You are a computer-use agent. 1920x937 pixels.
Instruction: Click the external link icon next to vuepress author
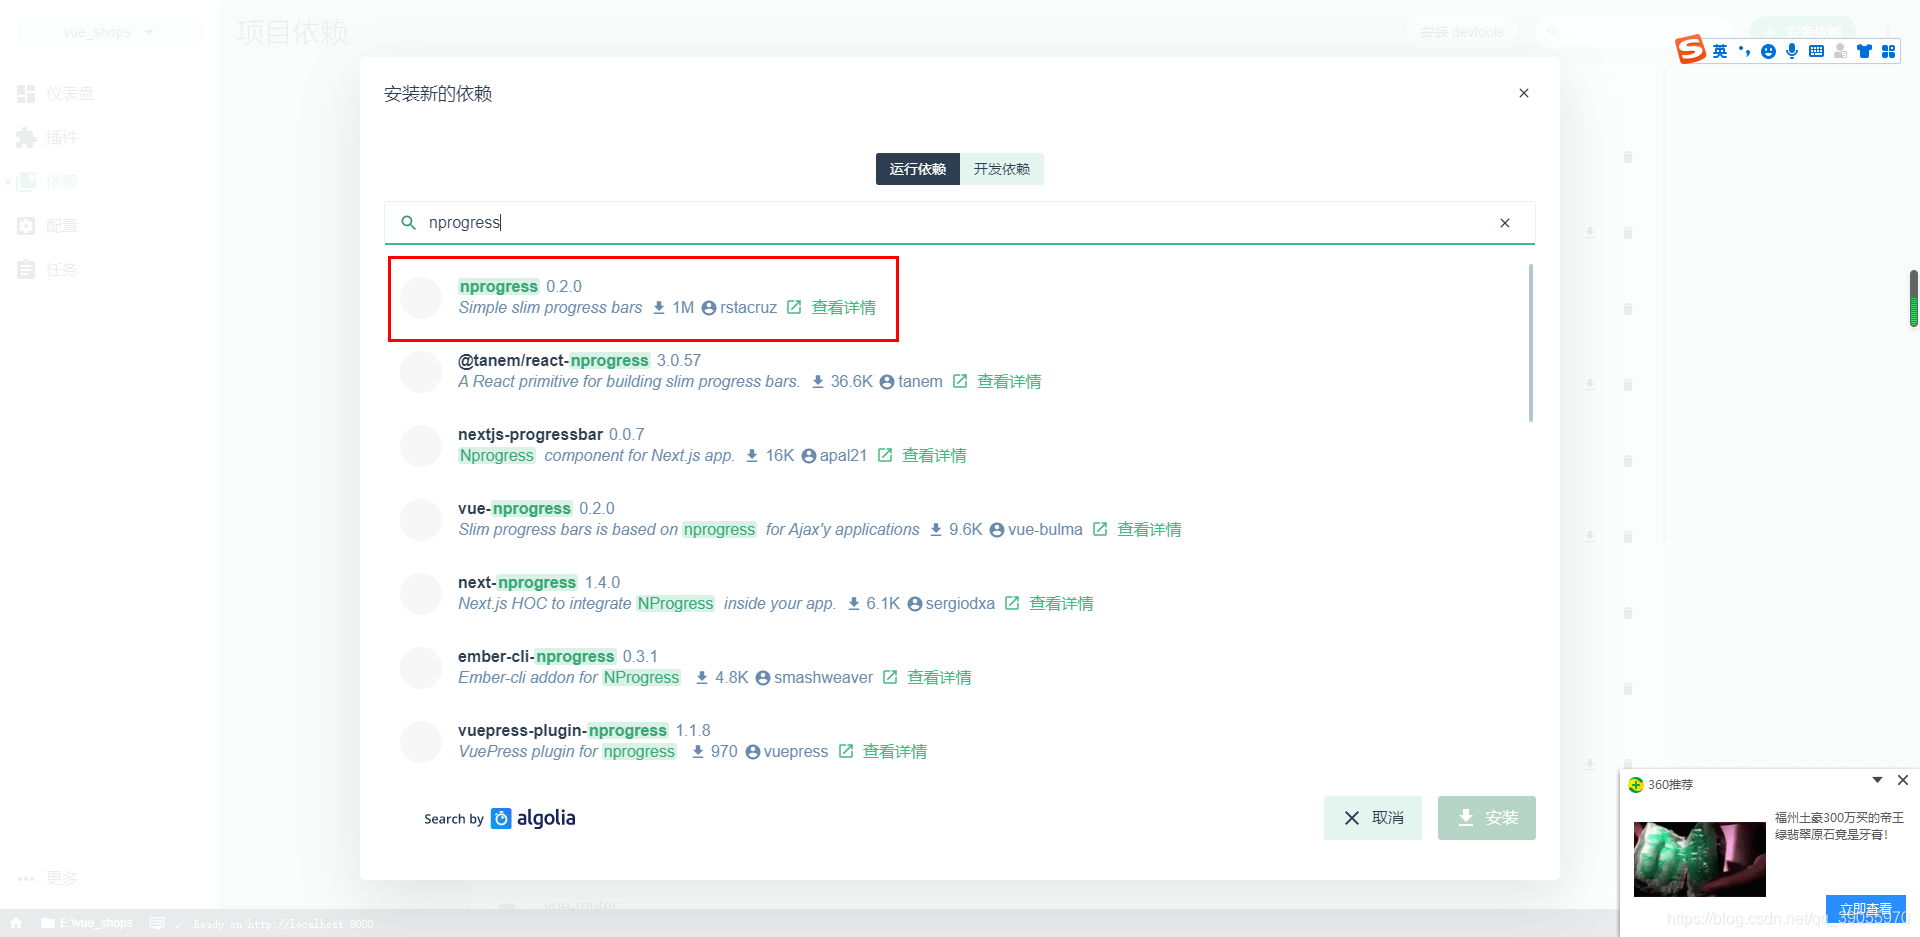846,751
